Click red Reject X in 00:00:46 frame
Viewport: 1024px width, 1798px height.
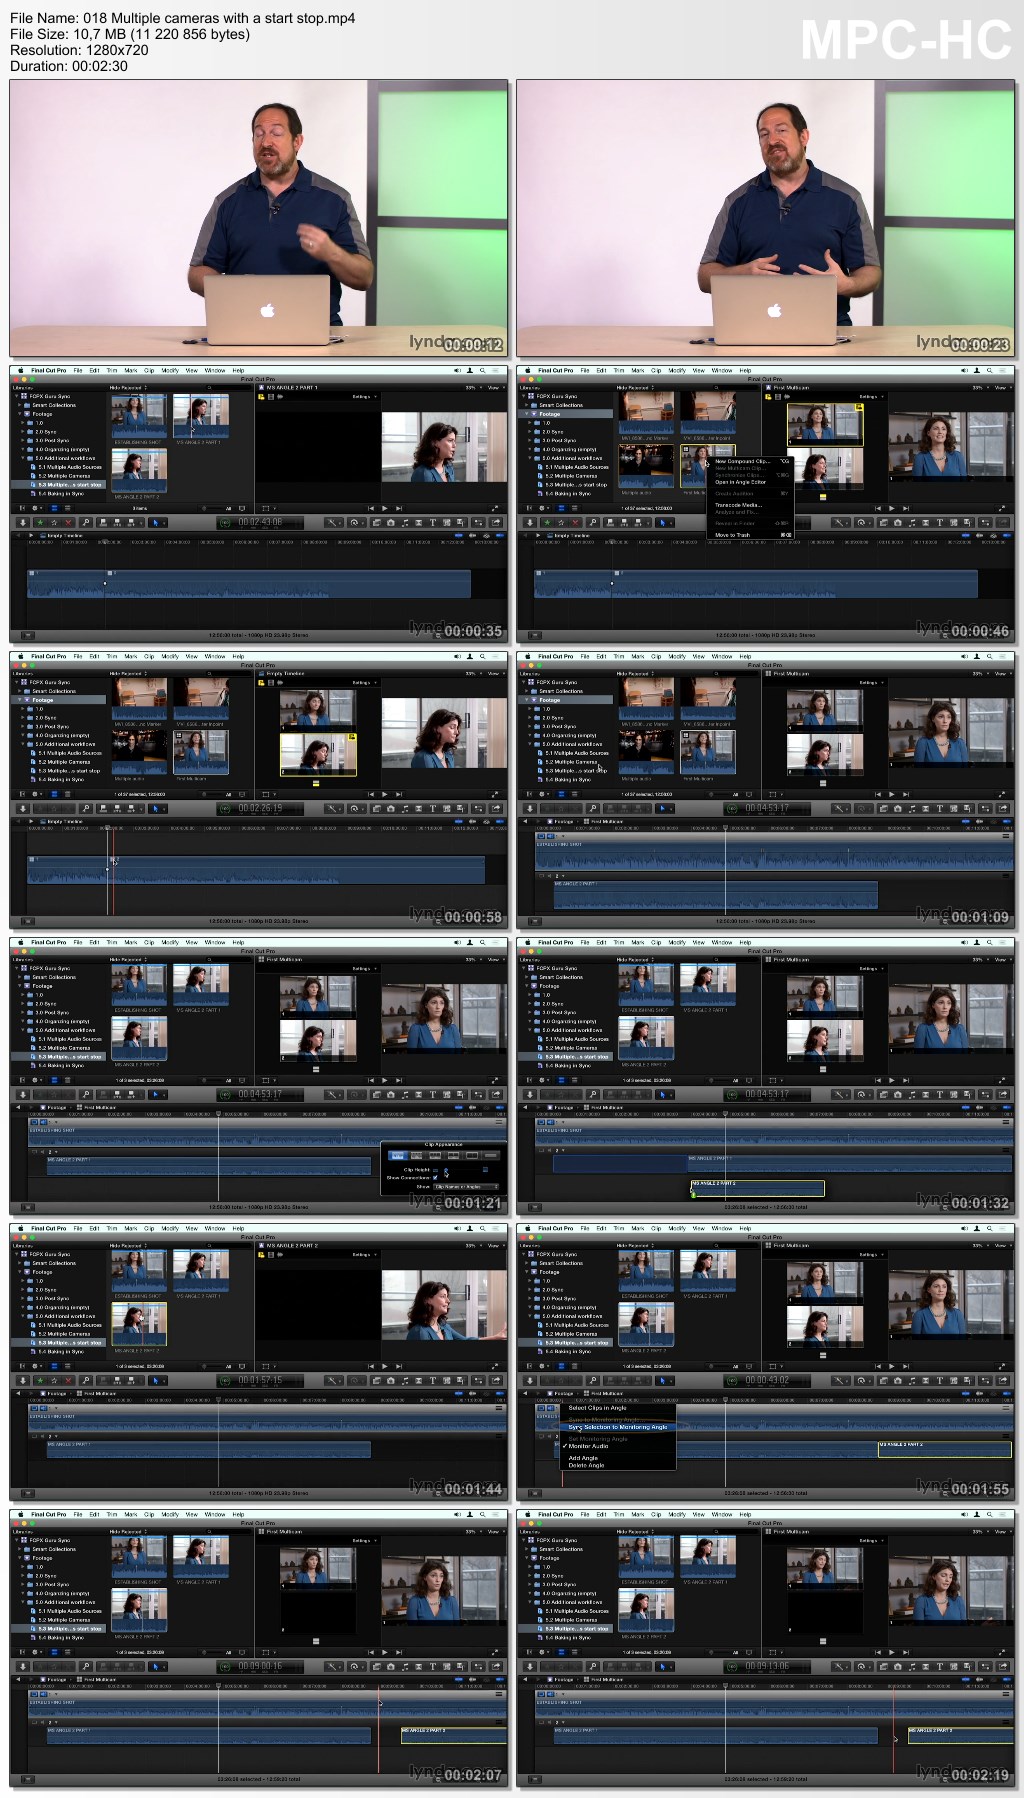click(x=576, y=522)
